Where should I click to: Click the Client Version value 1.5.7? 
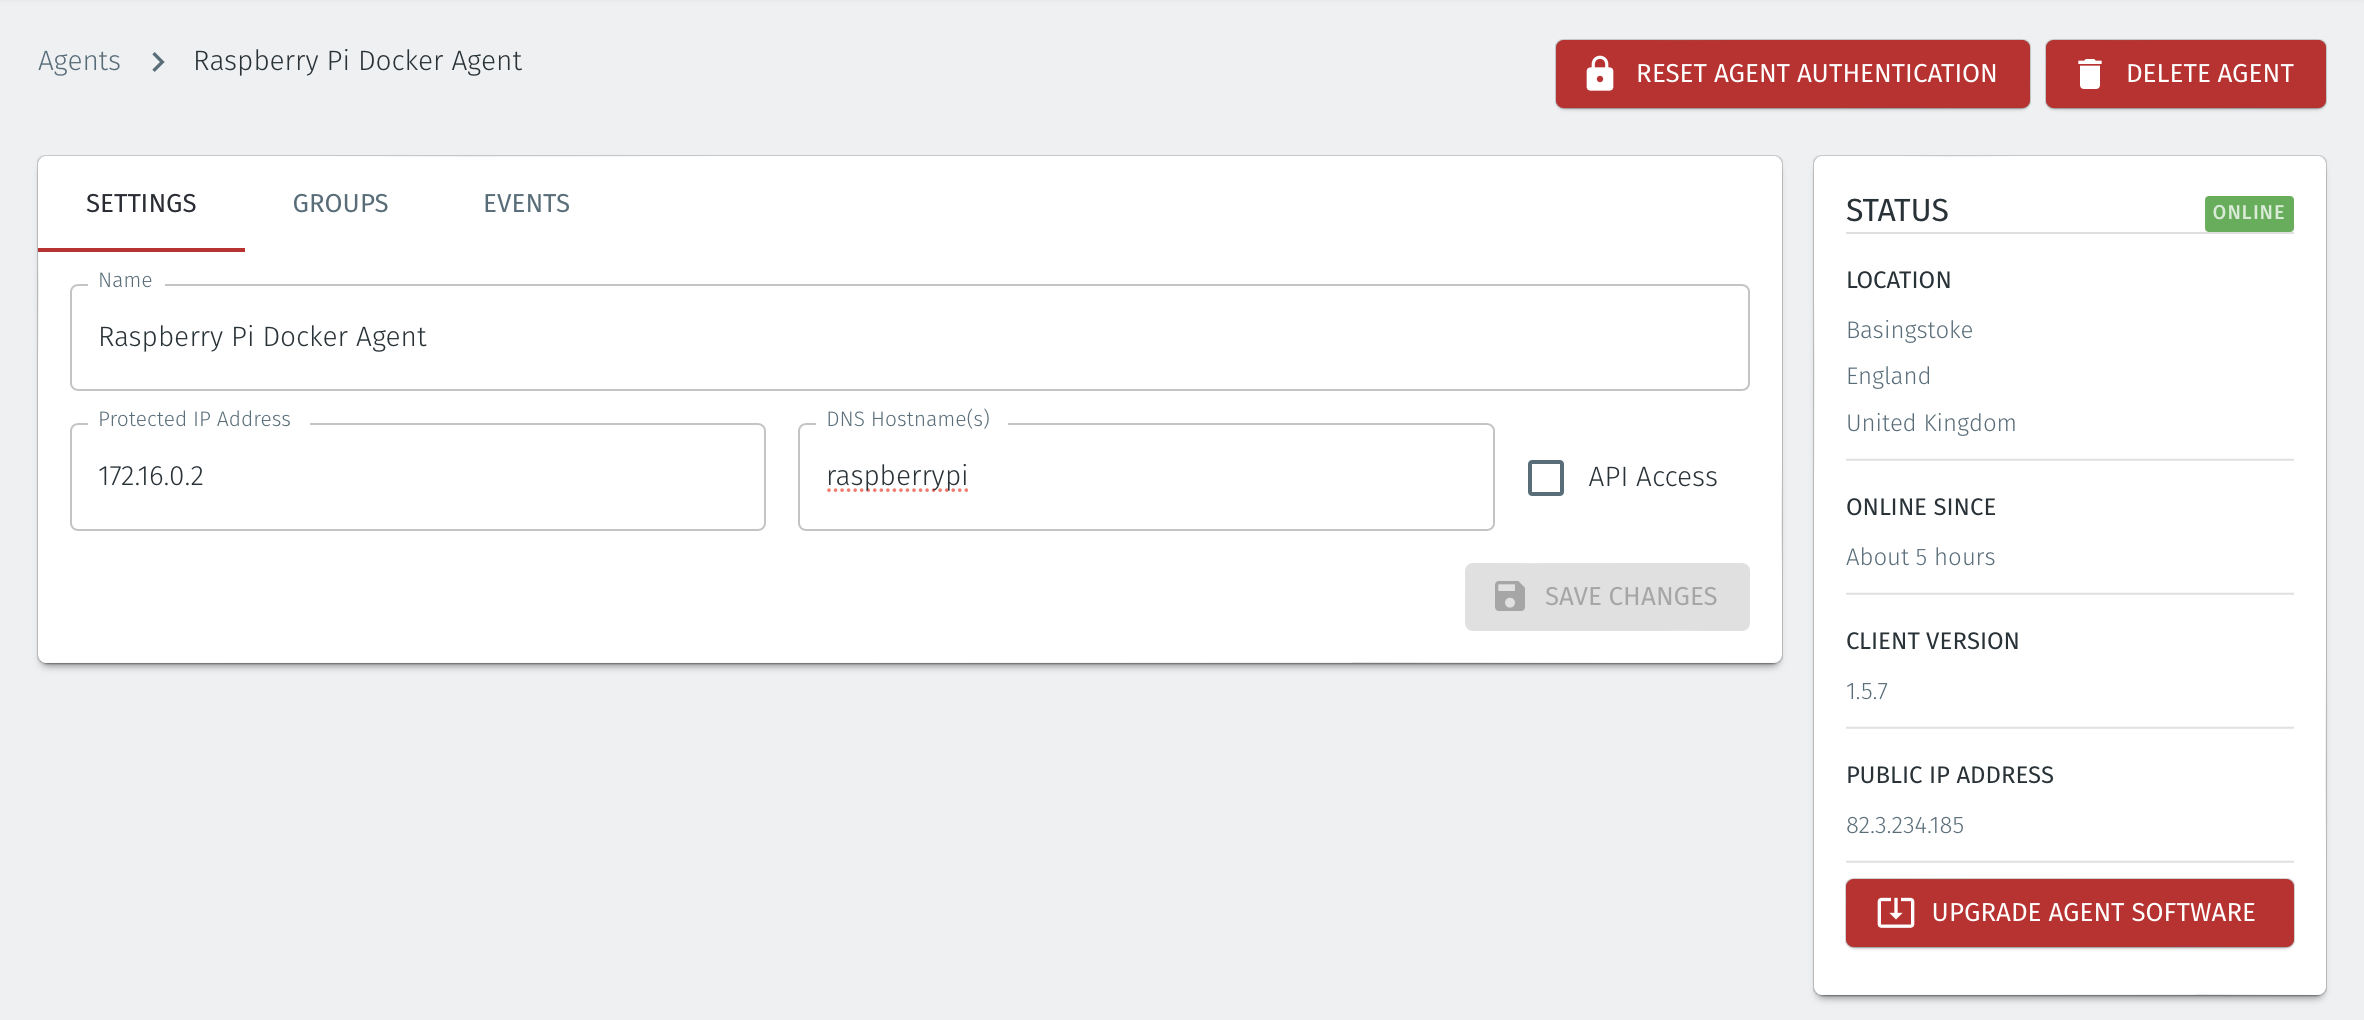pos(1866,690)
